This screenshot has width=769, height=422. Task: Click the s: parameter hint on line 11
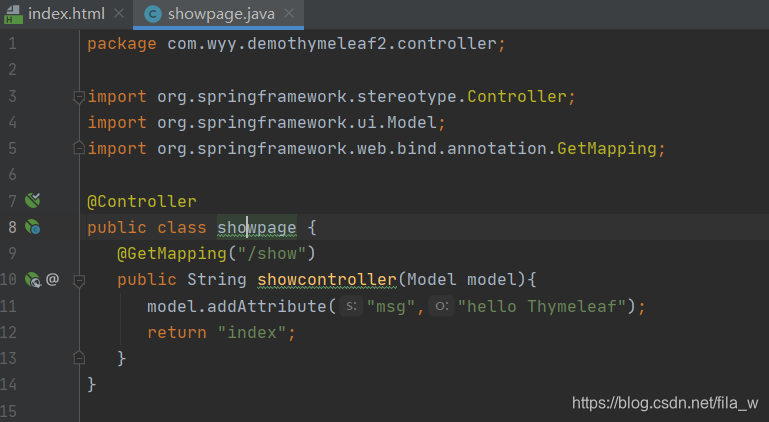pyautogui.click(x=351, y=306)
